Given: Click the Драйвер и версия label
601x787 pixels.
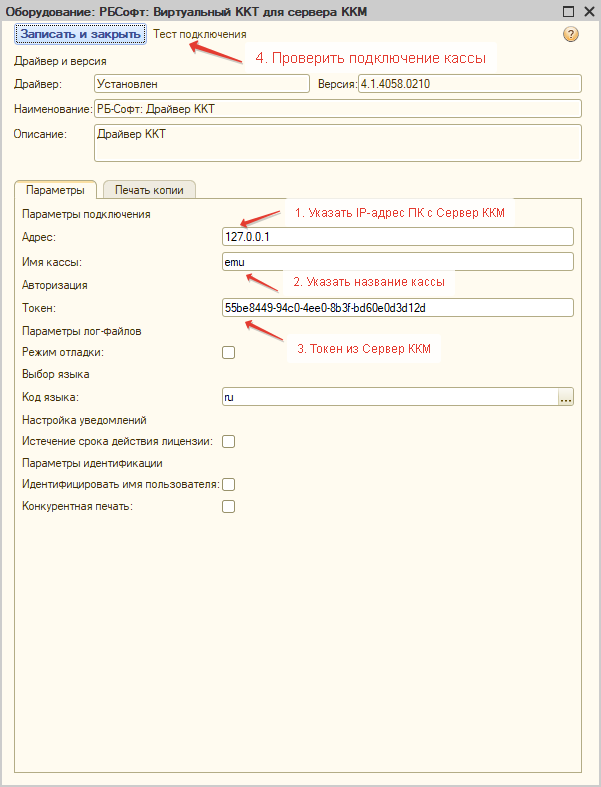Looking at the screenshot, I should pyautogui.click(x=60, y=61).
